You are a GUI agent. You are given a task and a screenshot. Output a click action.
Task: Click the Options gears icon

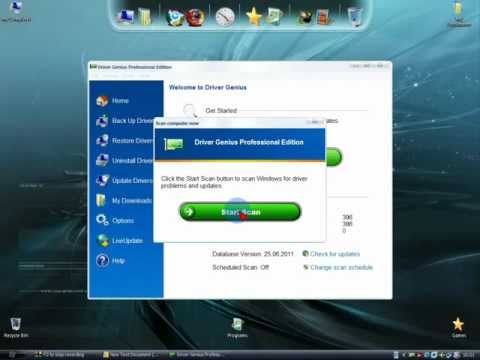(x=102, y=220)
